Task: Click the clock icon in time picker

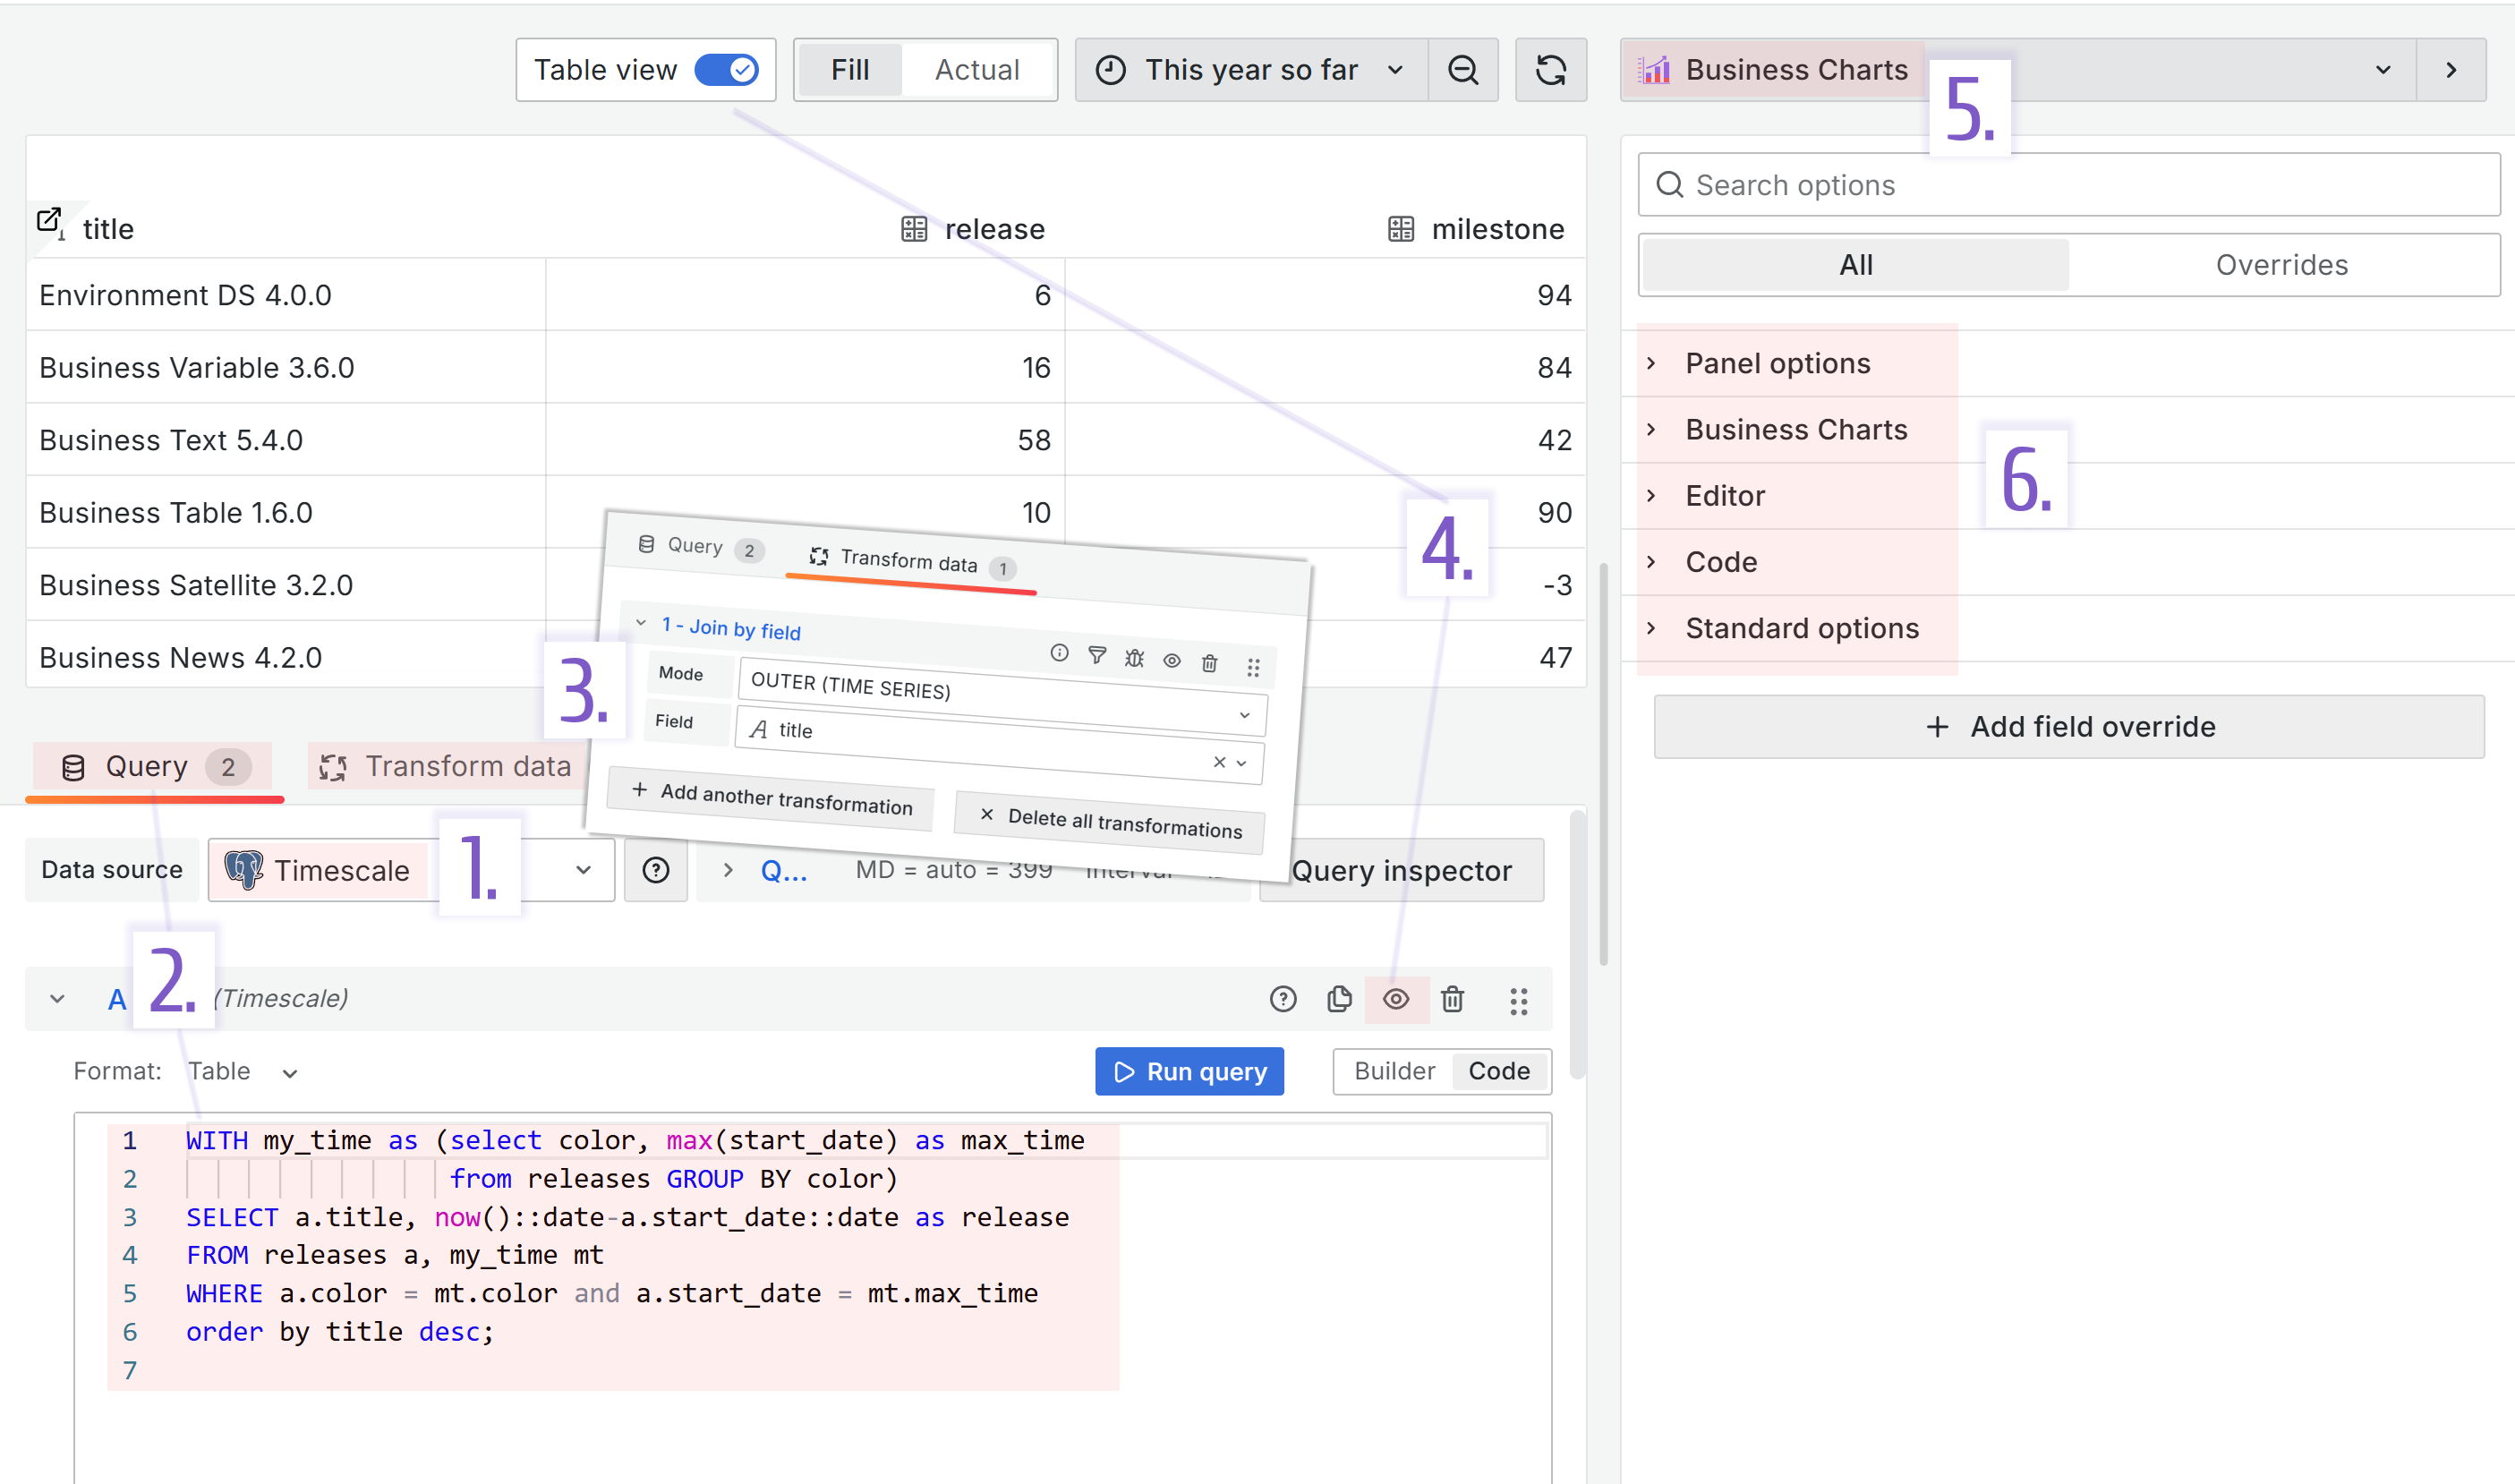Action: [x=1111, y=70]
